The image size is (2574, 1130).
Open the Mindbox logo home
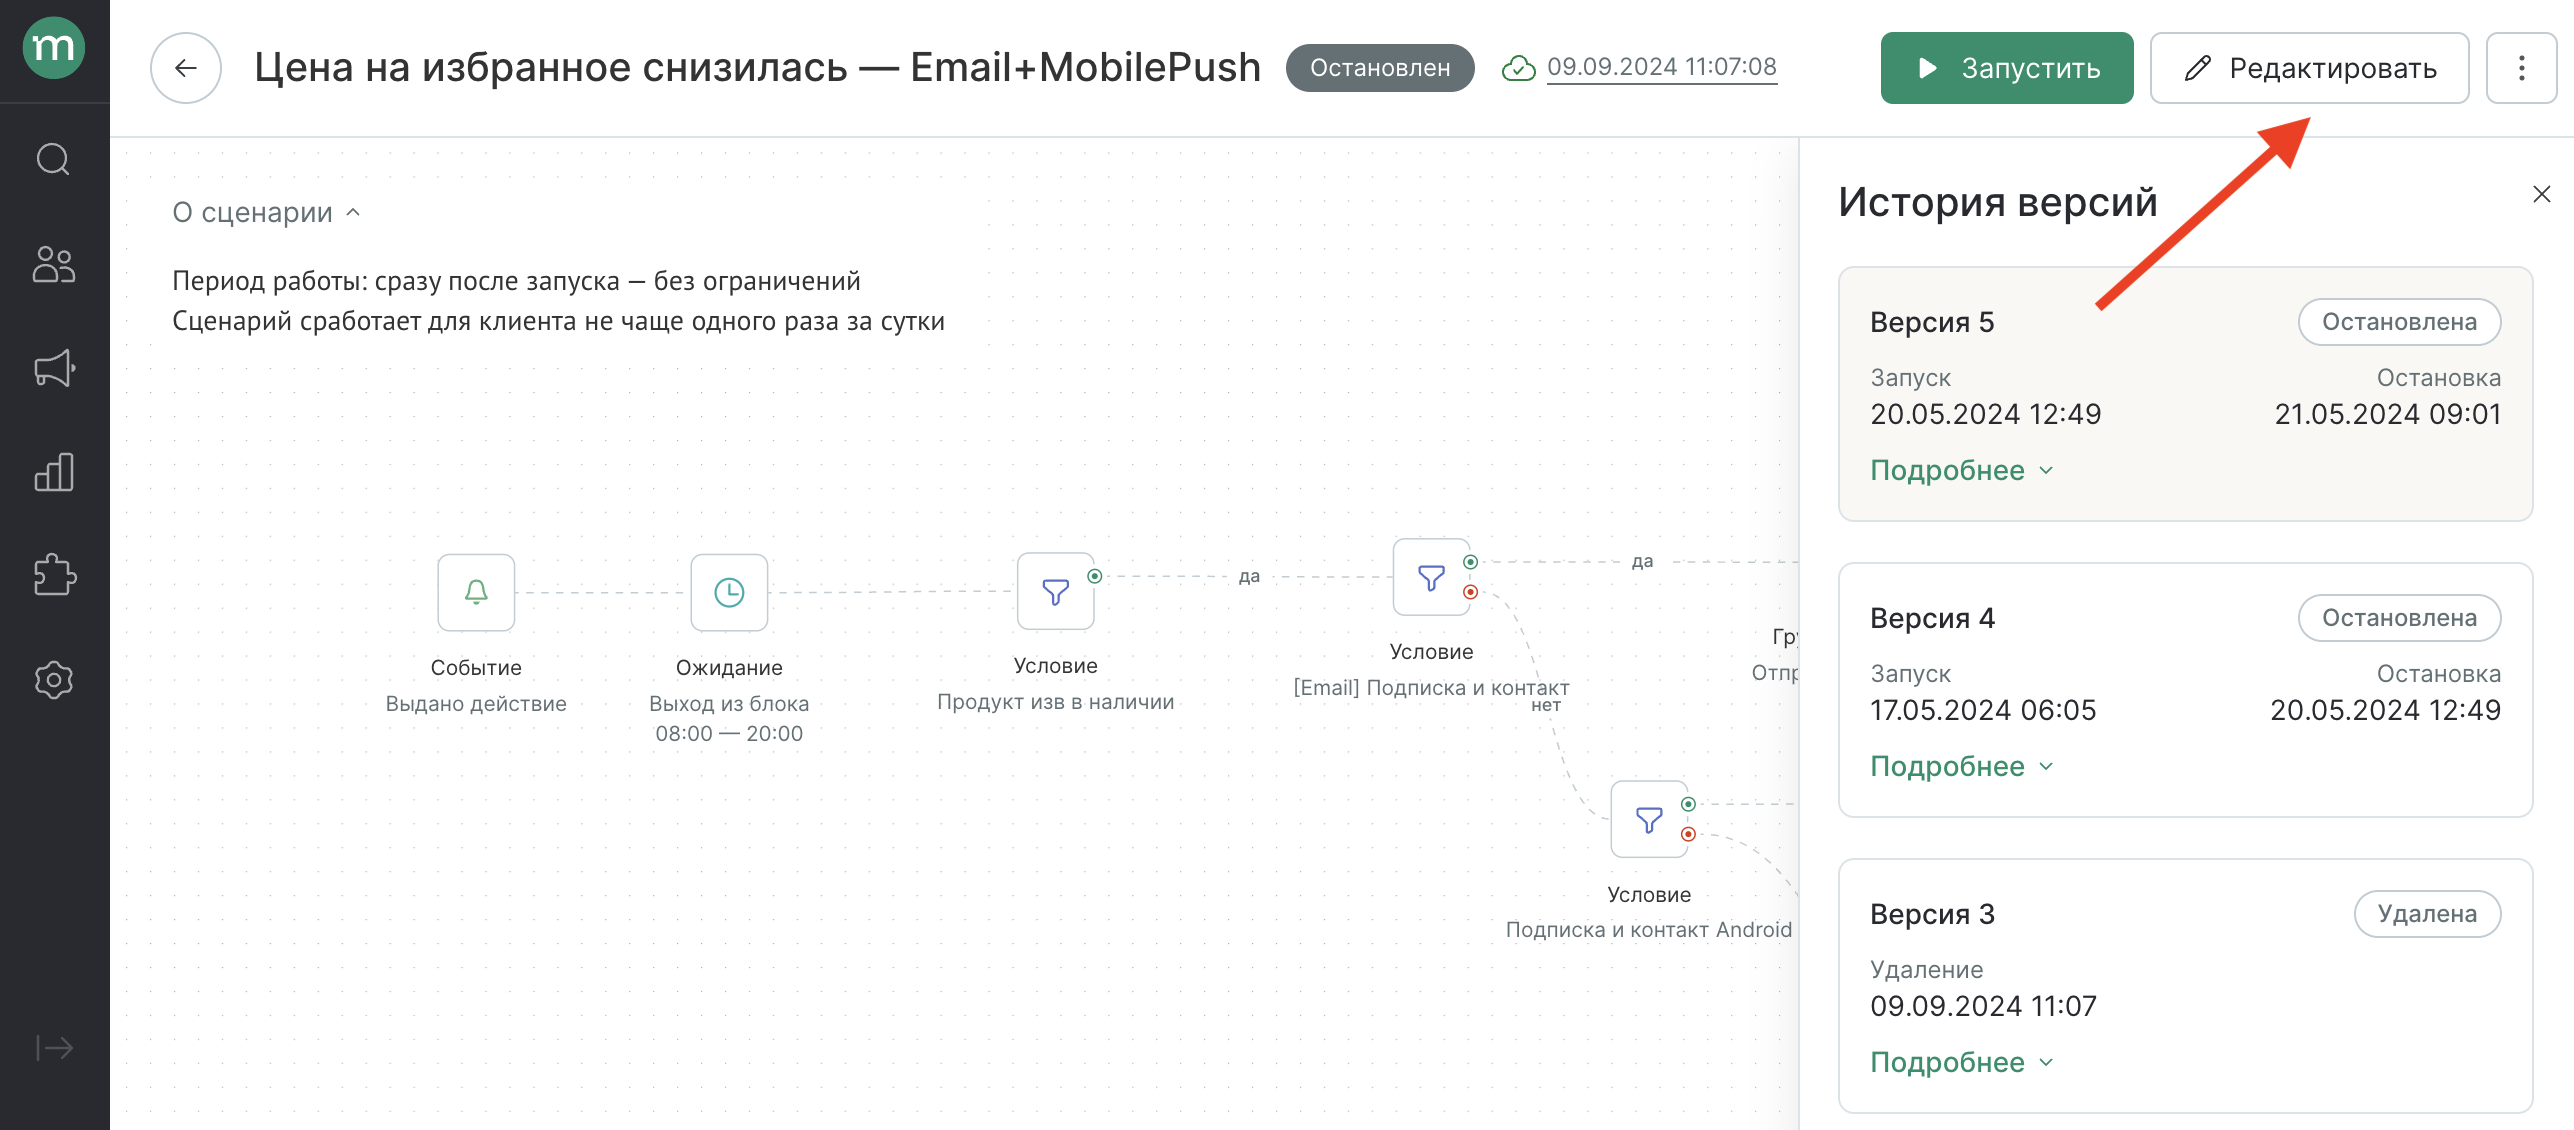click(x=54, y=47)
